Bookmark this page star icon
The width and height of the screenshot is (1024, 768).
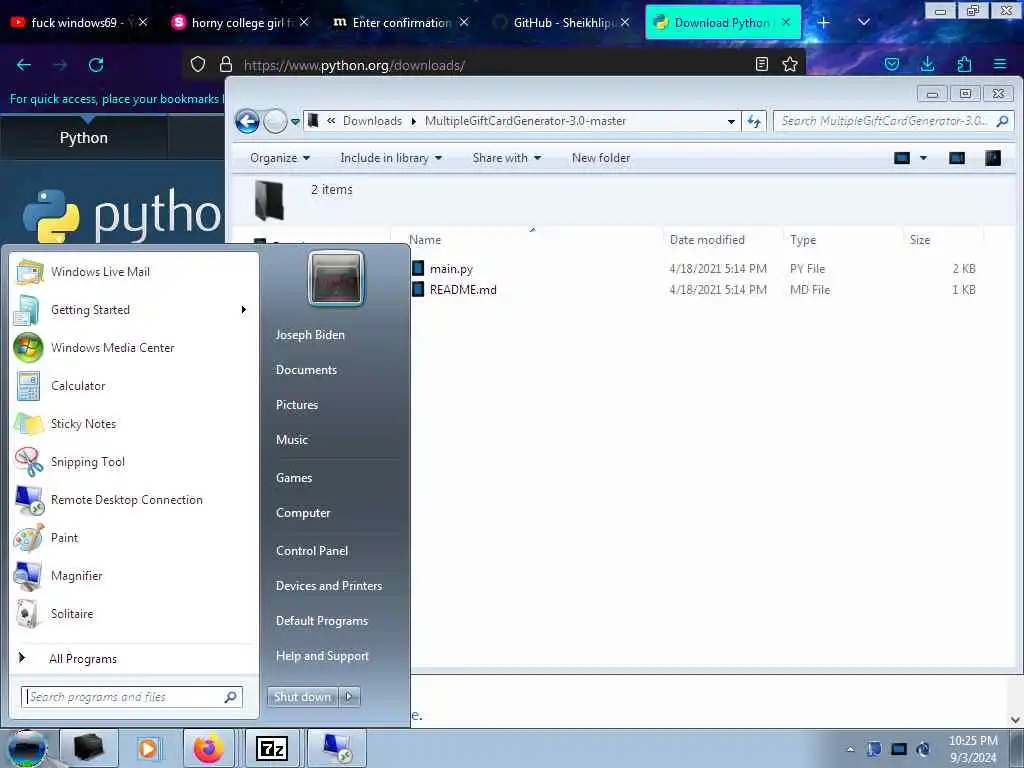pyautogui.click(x=790, y=64)
